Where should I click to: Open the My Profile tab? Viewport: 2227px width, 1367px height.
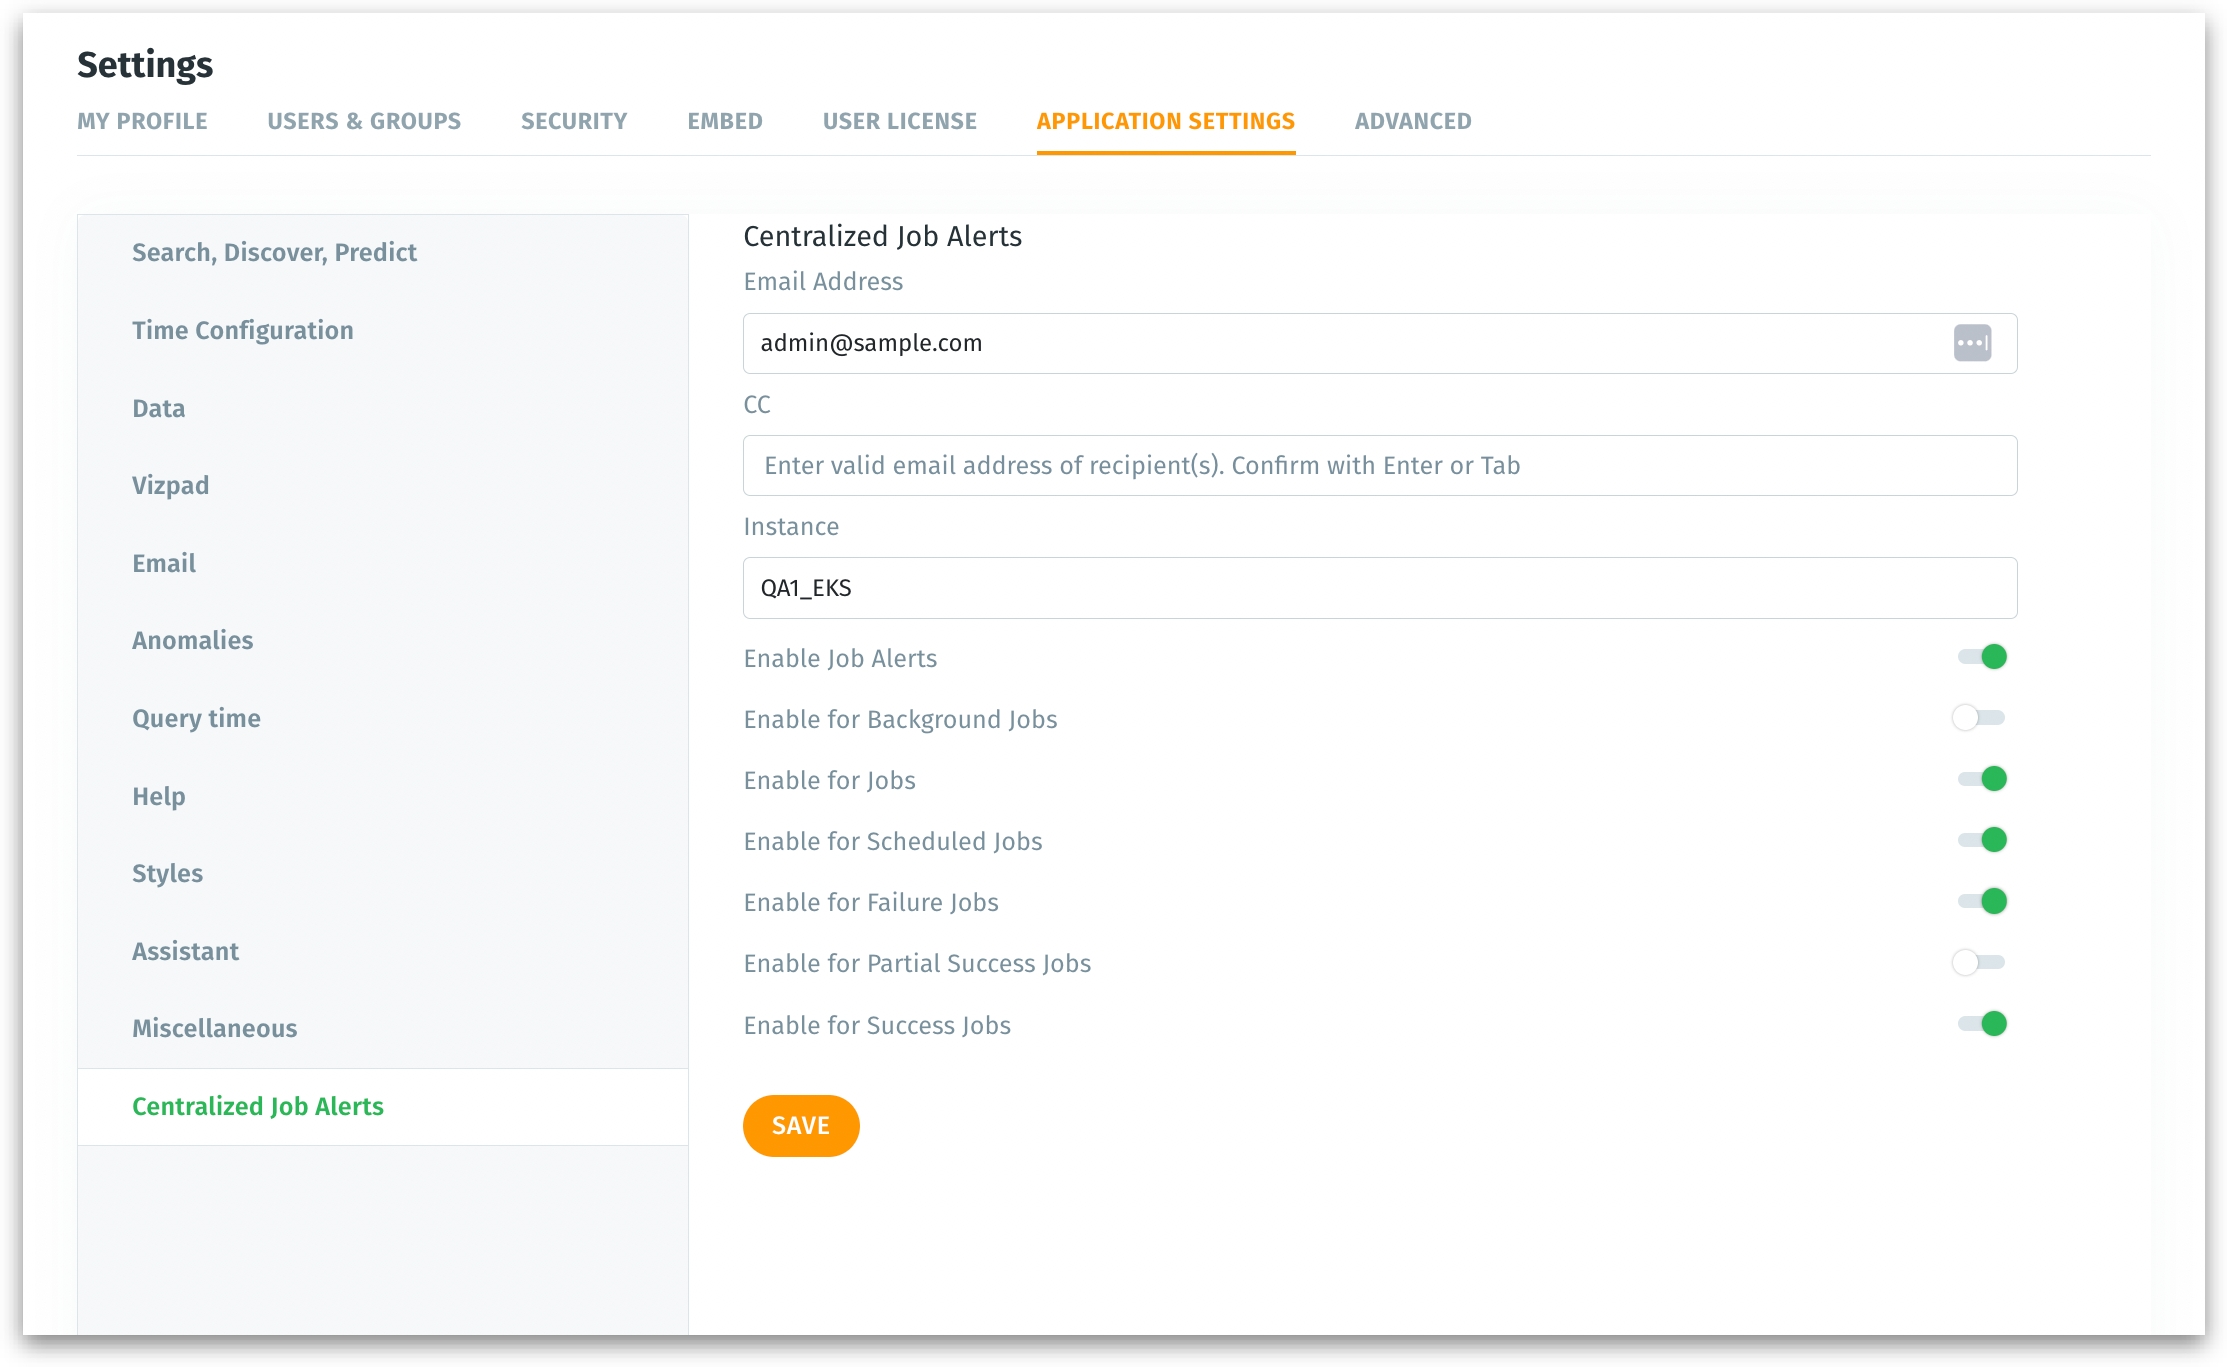(x=142, y=121)
